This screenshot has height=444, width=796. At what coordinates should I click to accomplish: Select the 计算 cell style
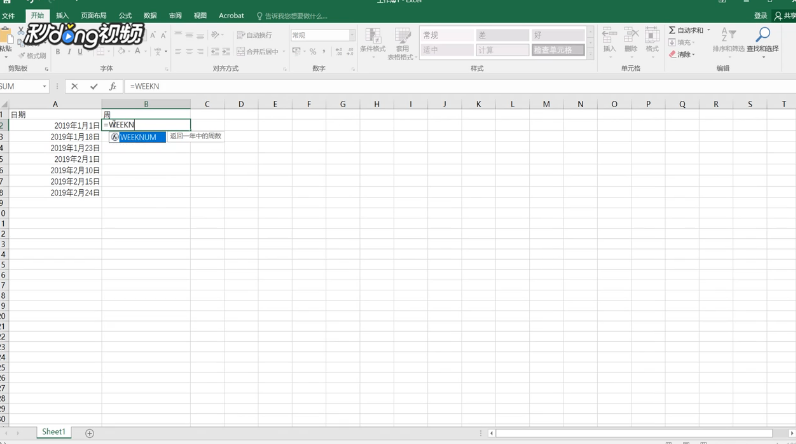[x=502, y=50]
